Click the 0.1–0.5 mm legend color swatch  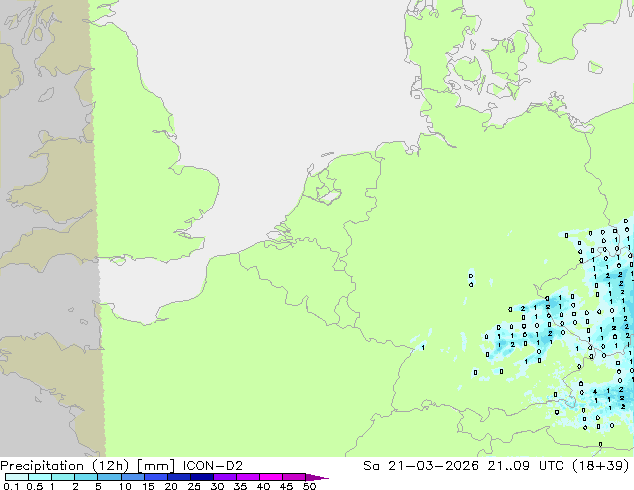(17, 477)
